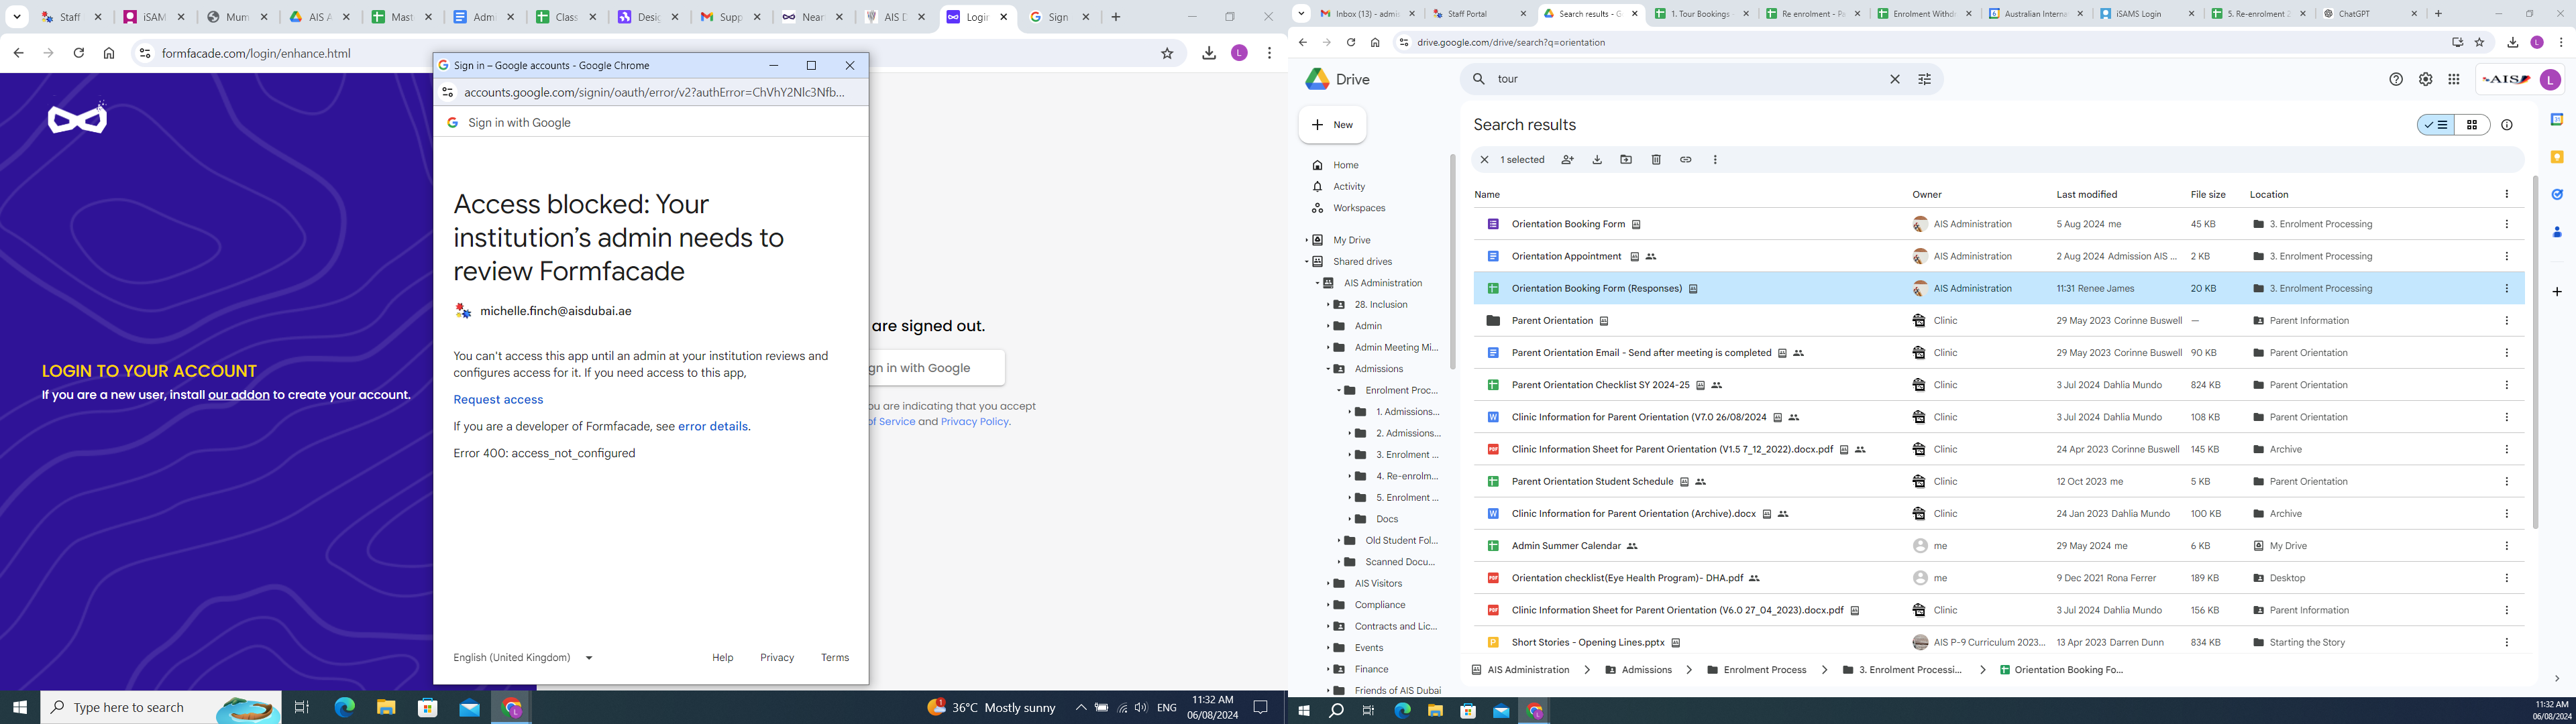Copy link of selected file

pyautogui.click(x=1685, y=160)
